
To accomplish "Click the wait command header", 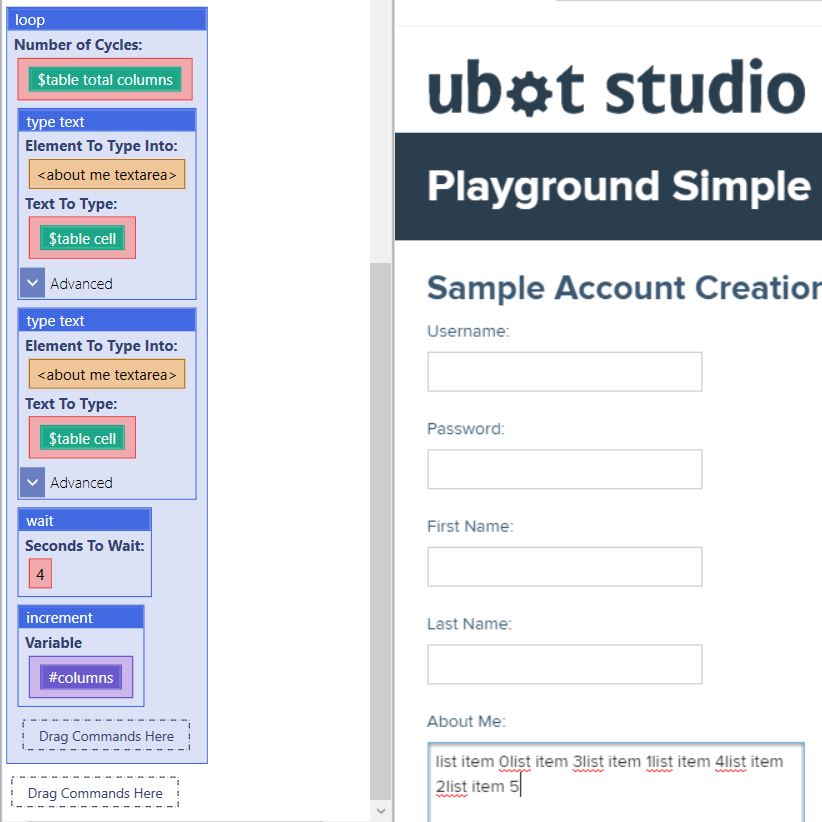I will (x=85, y=520).
